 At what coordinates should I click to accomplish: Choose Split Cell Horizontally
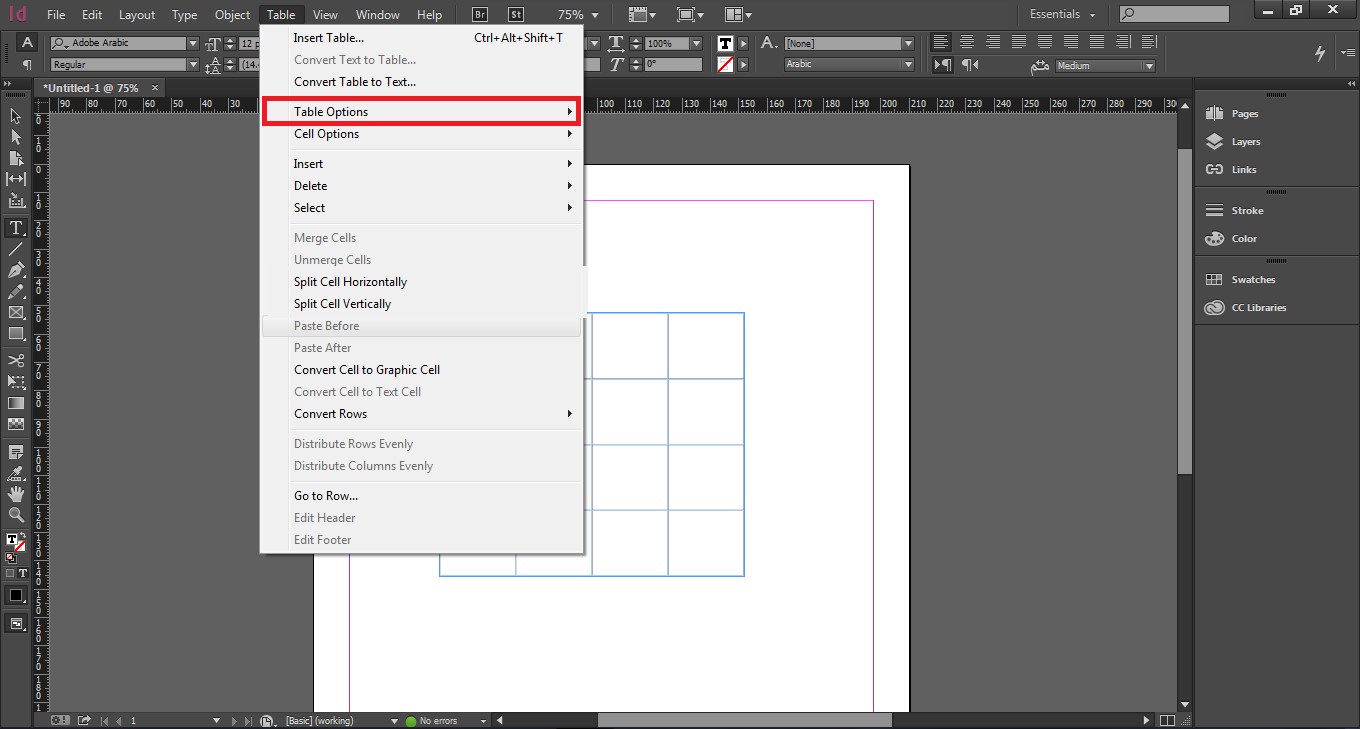pyautogui.click(x=422, y=282)
